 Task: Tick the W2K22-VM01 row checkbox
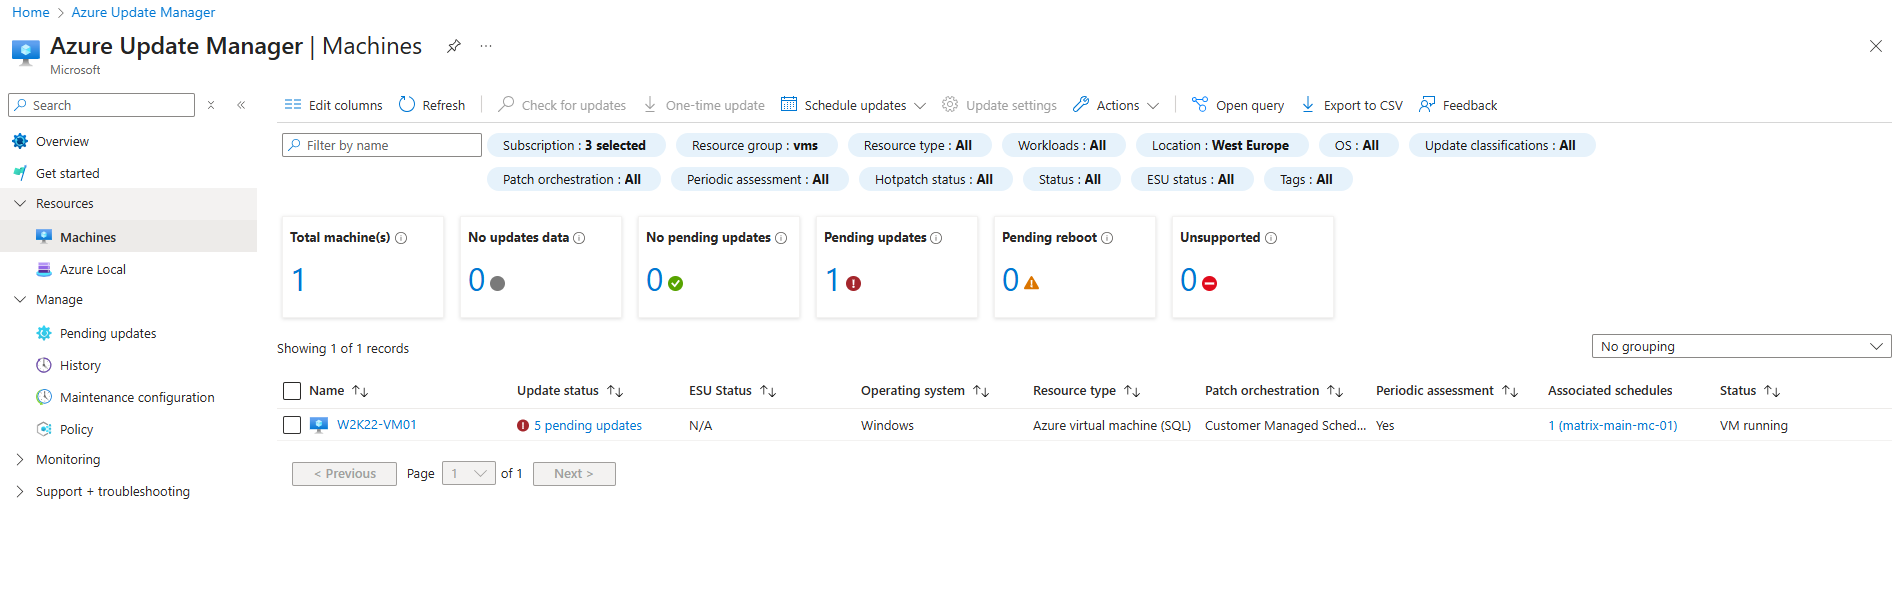coord(292,425)
